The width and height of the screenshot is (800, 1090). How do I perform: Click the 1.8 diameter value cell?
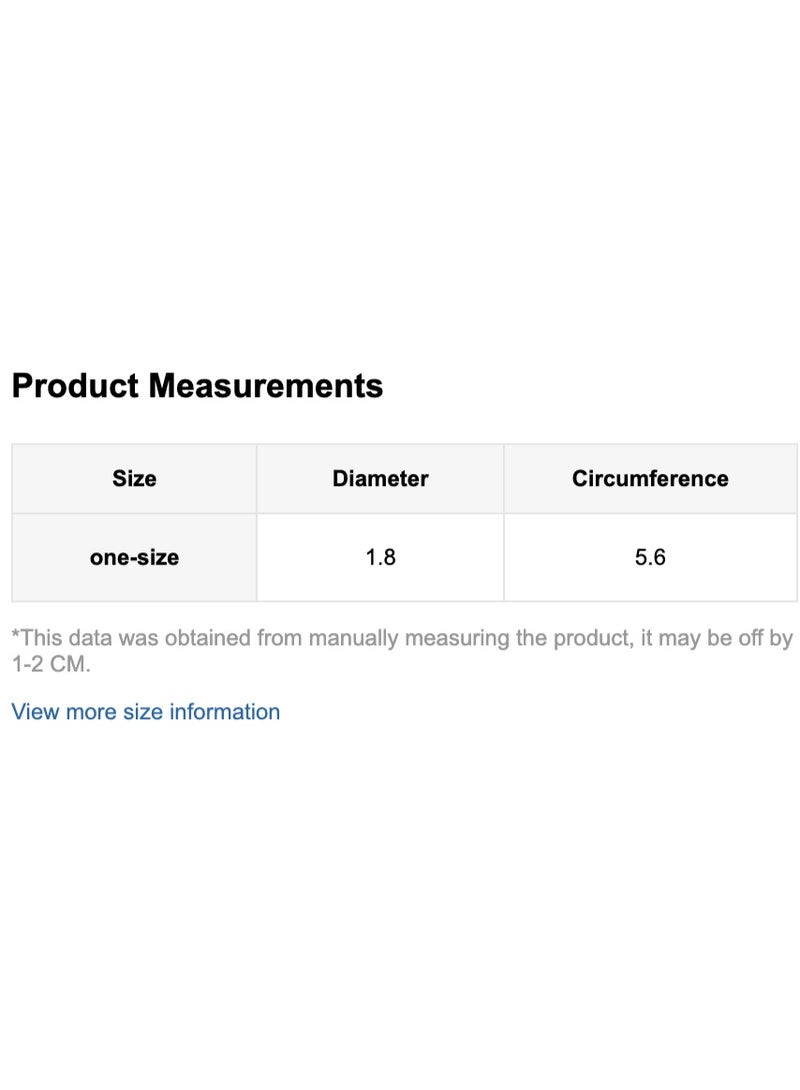coord(380,557)
